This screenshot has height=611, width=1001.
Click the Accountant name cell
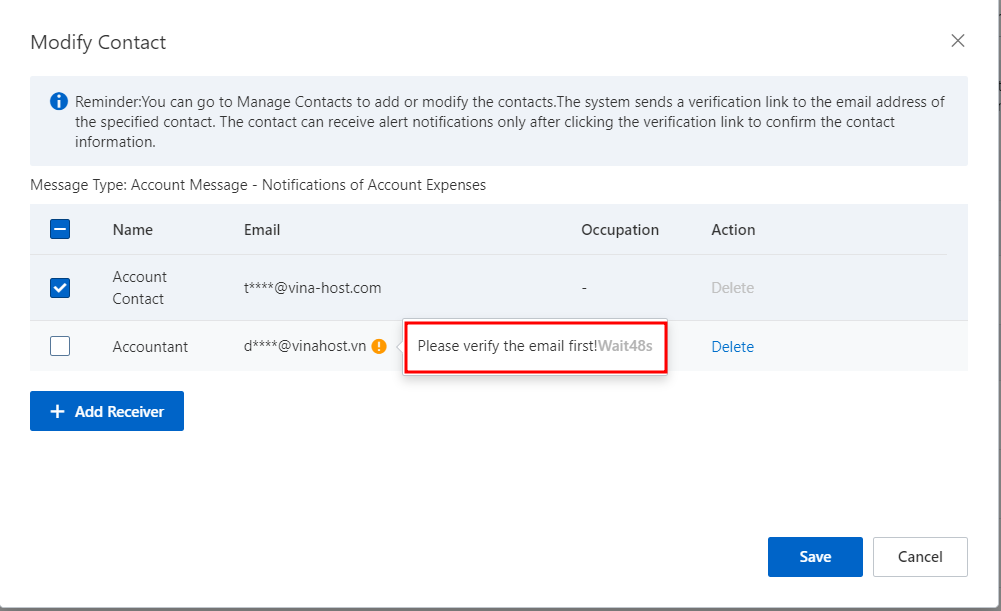tap(150, 347)
